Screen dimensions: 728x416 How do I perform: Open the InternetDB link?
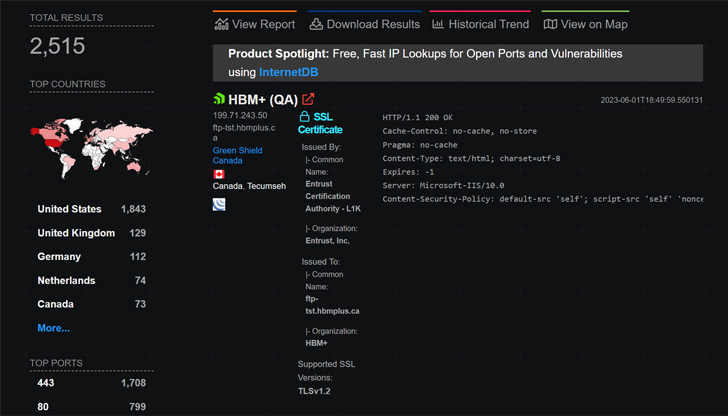[291, 72]
